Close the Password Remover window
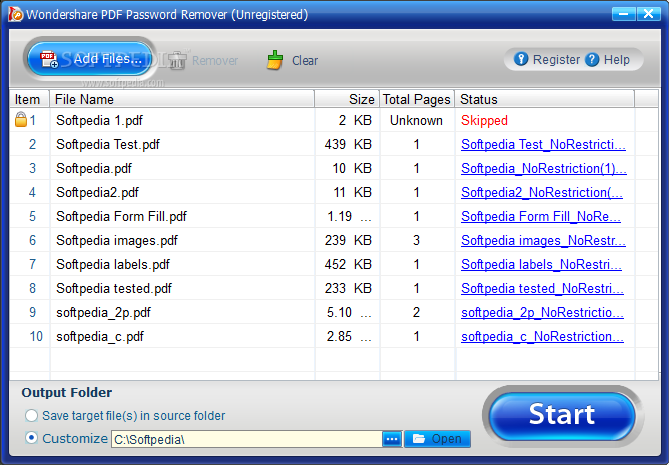 pyautogui.click(x=649, y=14)
